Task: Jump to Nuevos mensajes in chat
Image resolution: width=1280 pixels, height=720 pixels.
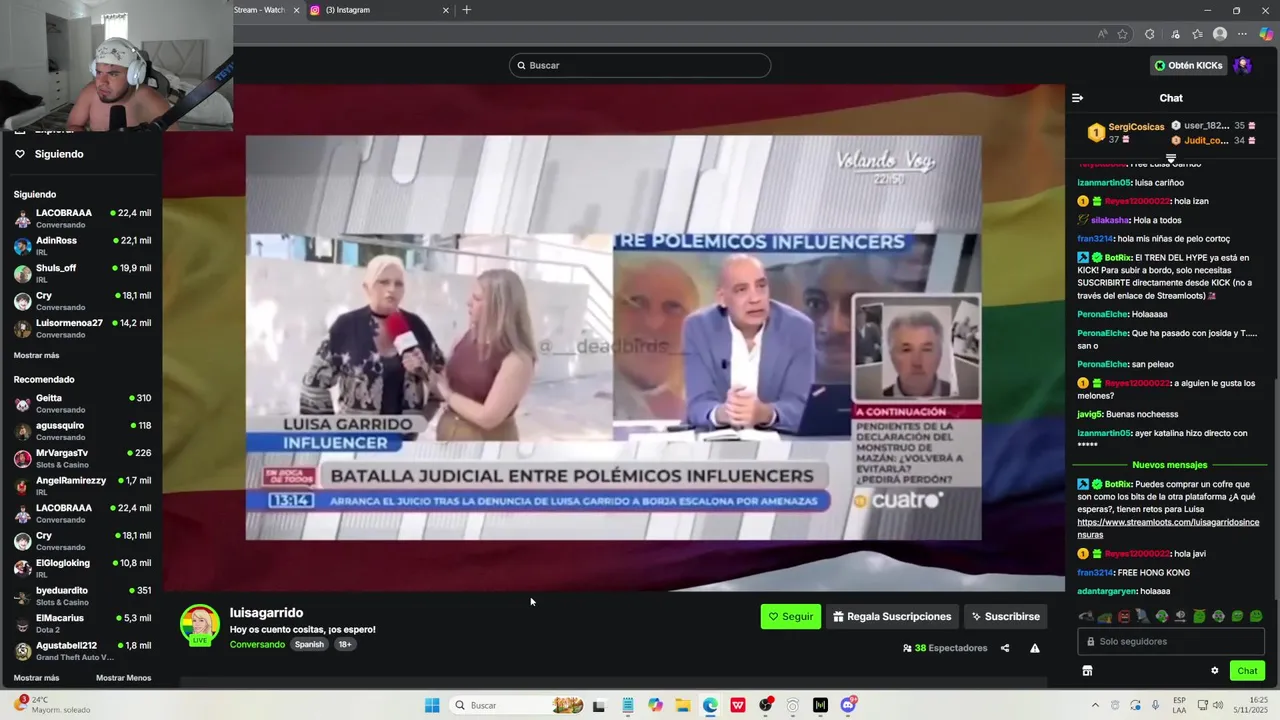Action: coord(1169,465)
